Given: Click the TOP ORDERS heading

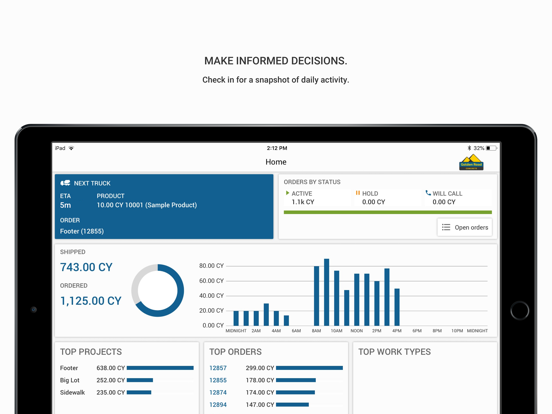Looking at the screenshot, I should pos(235,352).
